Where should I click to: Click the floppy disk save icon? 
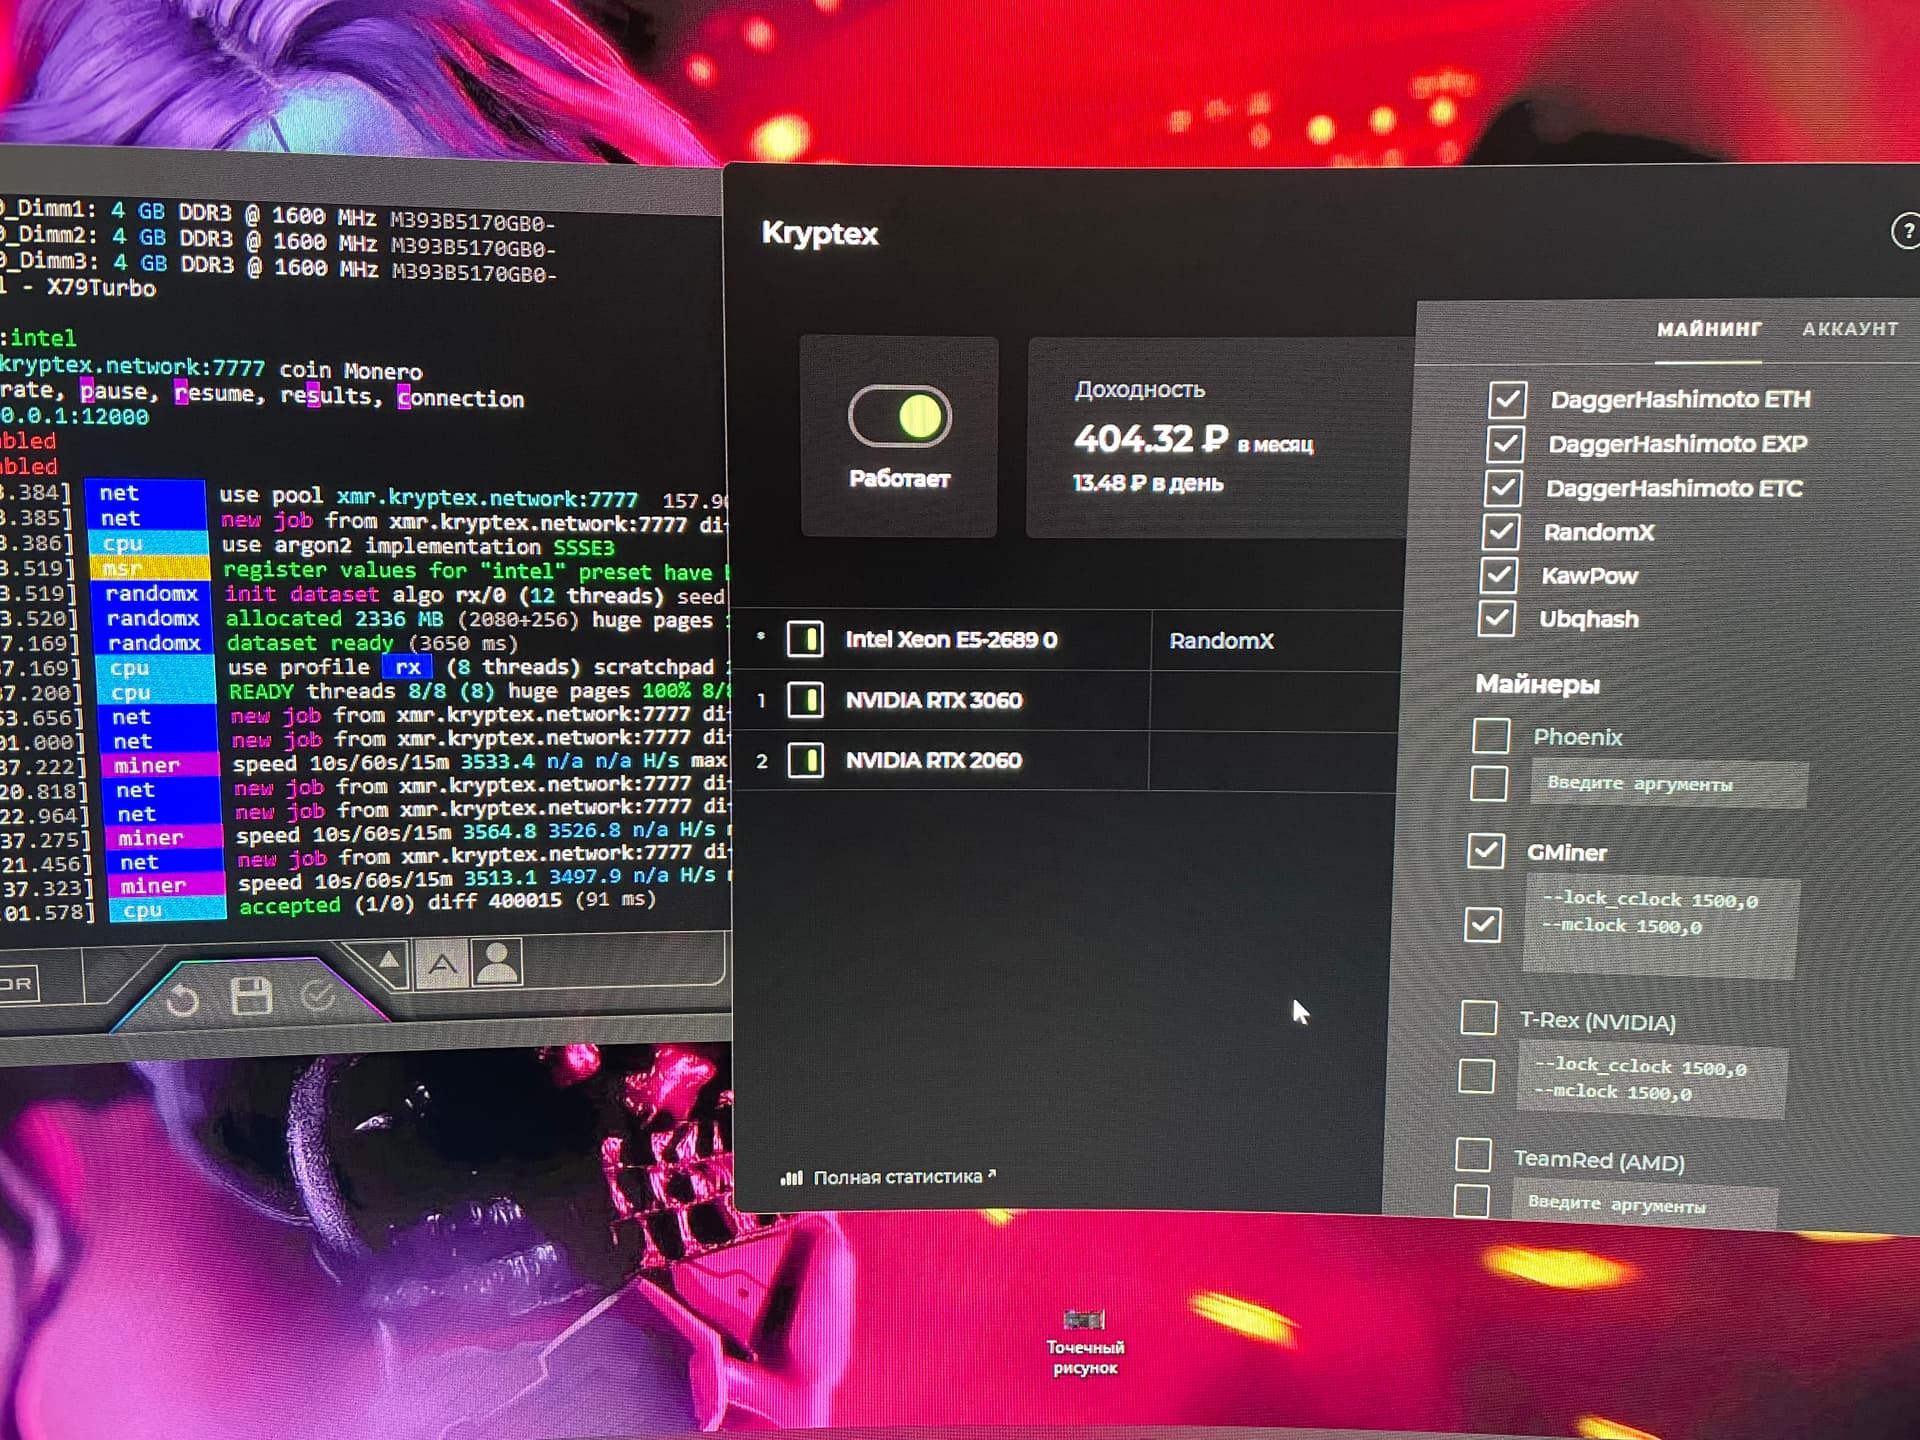[251, 996]
